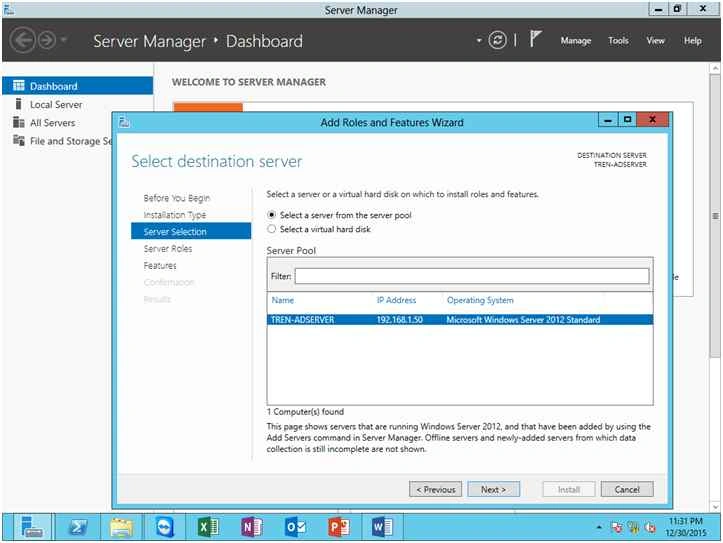Click the taskbar clock showing 11:31 PM

tap(686, 527)
